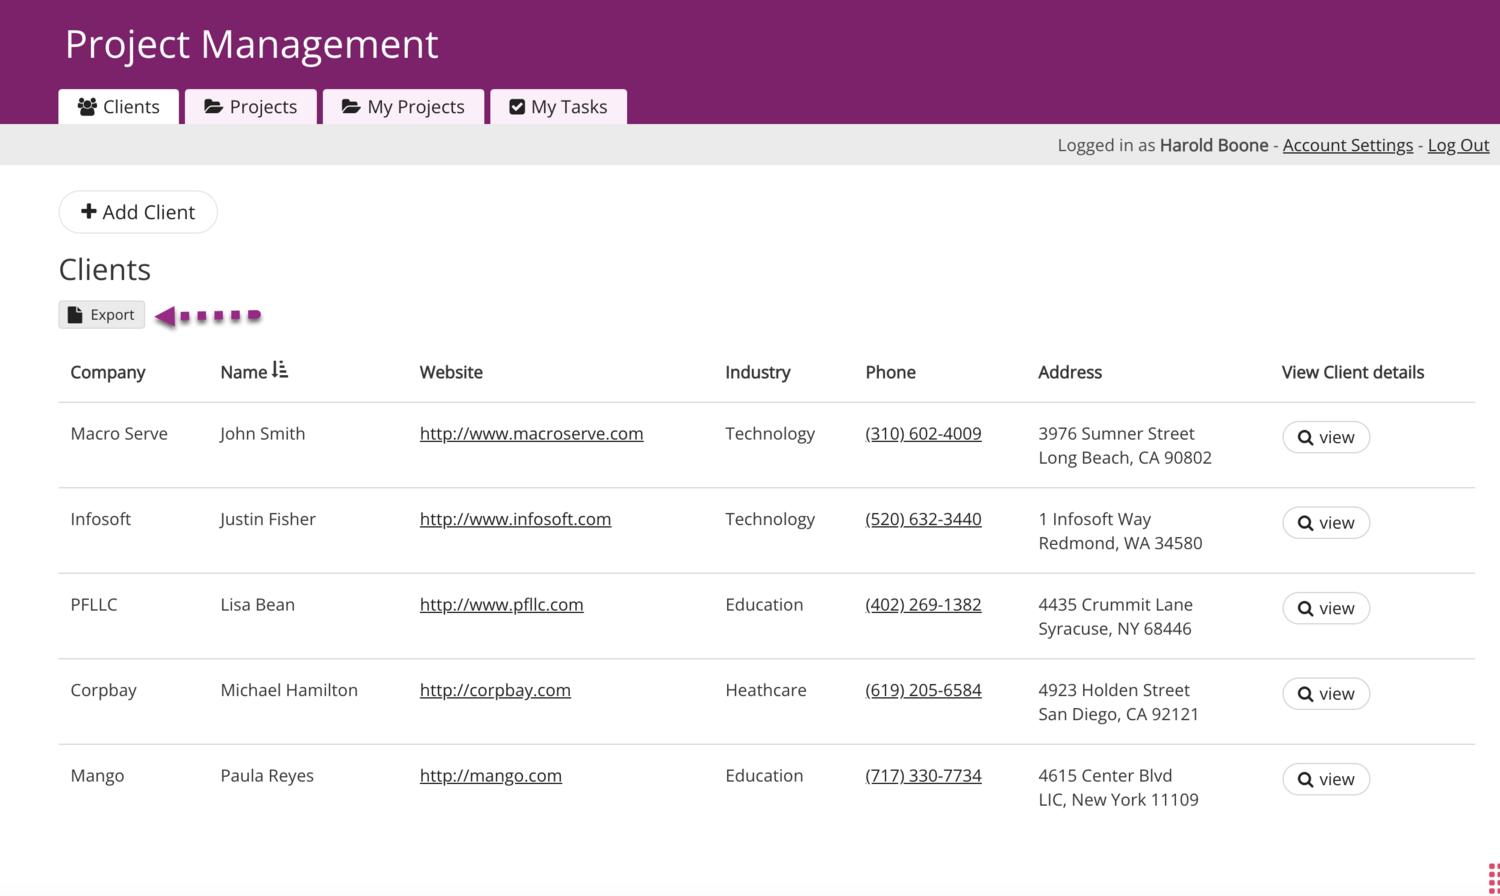Screen dimensions: 1500x896
Task: Click the Company column header
Action: pos(108,372)
